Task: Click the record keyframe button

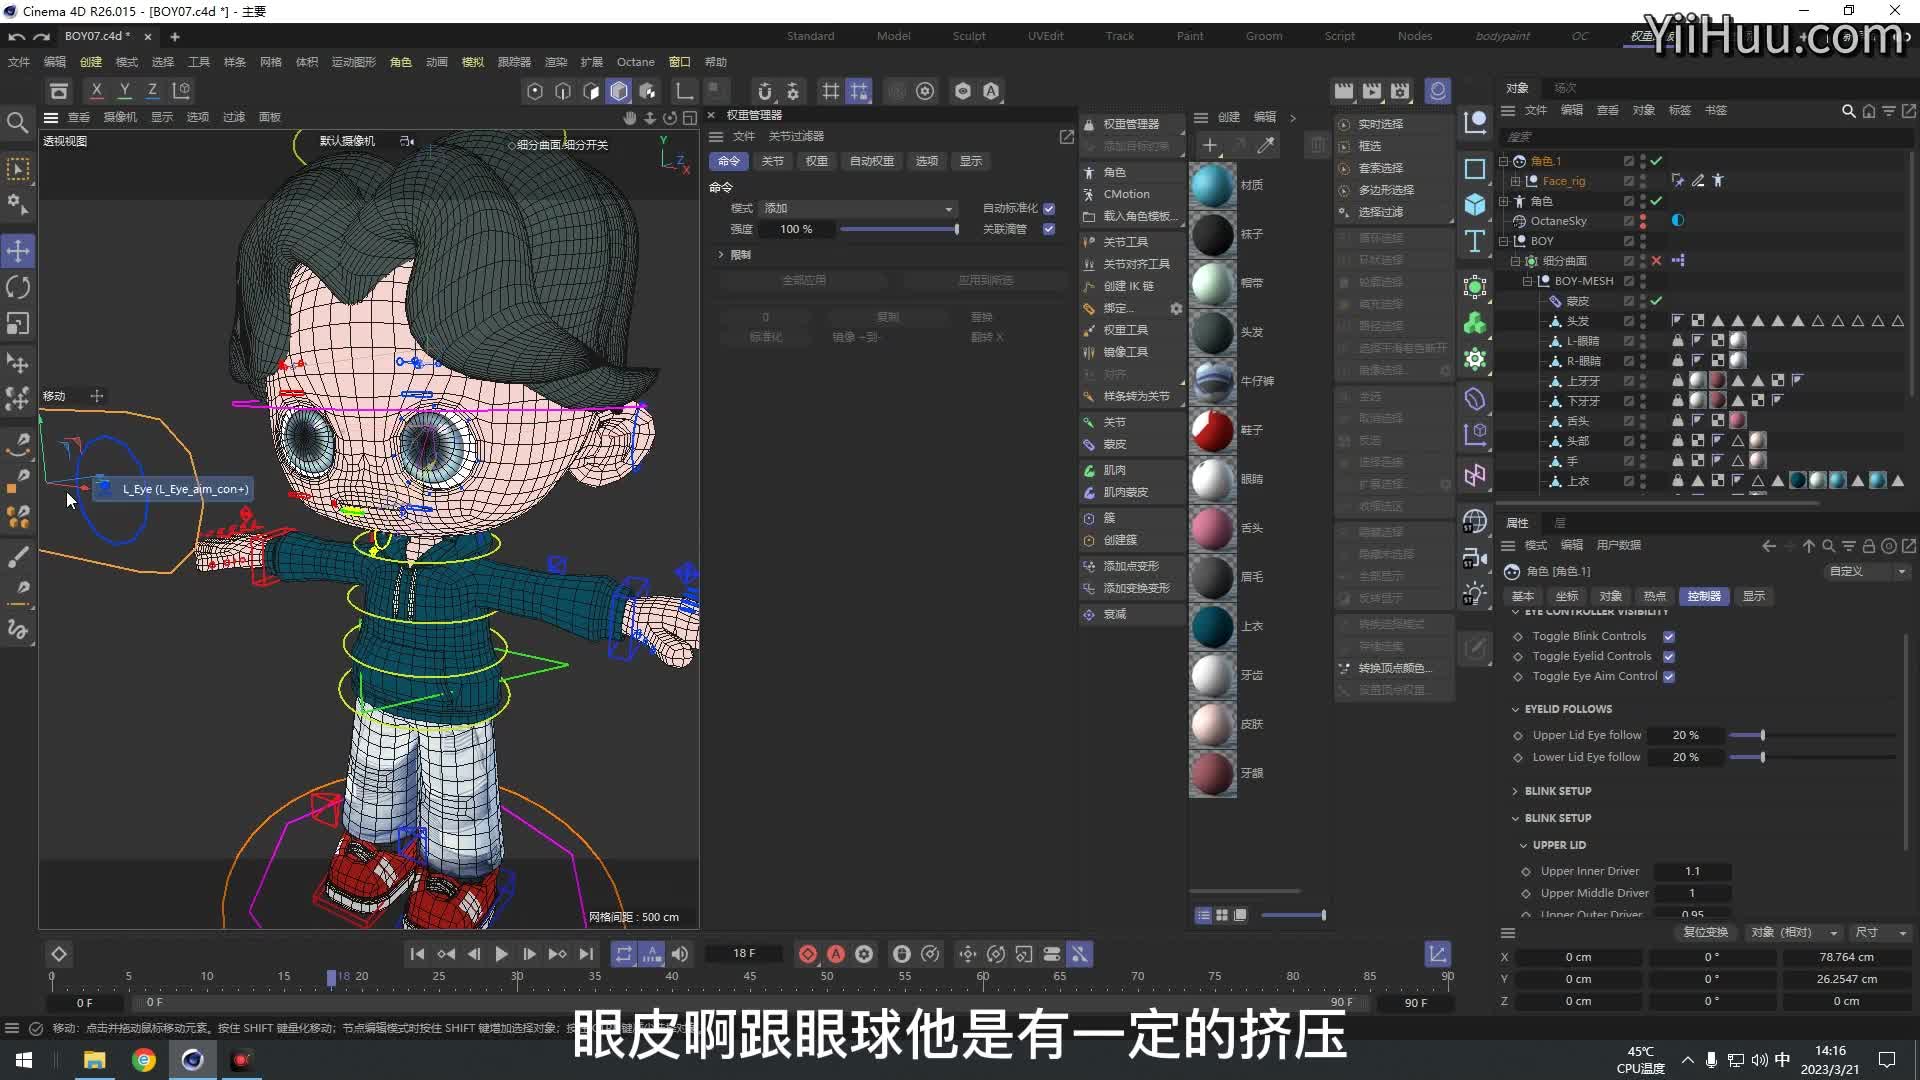Action: (x=808, y=954)
